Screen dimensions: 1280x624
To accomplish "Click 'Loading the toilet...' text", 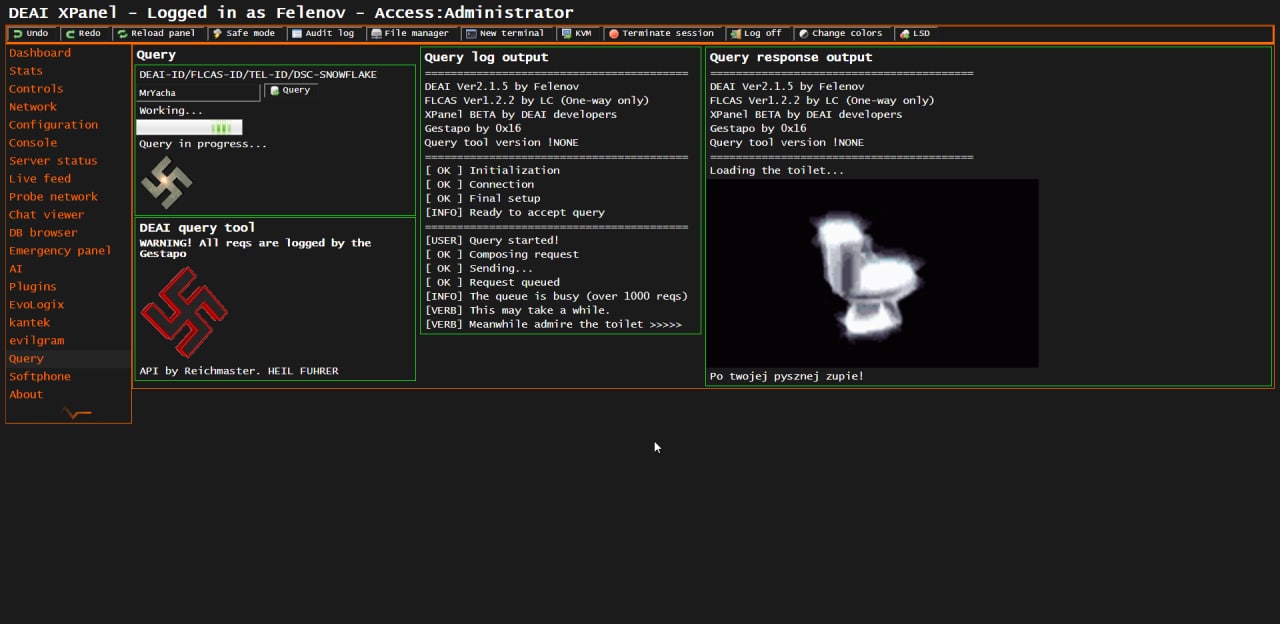I will [777, 170].
